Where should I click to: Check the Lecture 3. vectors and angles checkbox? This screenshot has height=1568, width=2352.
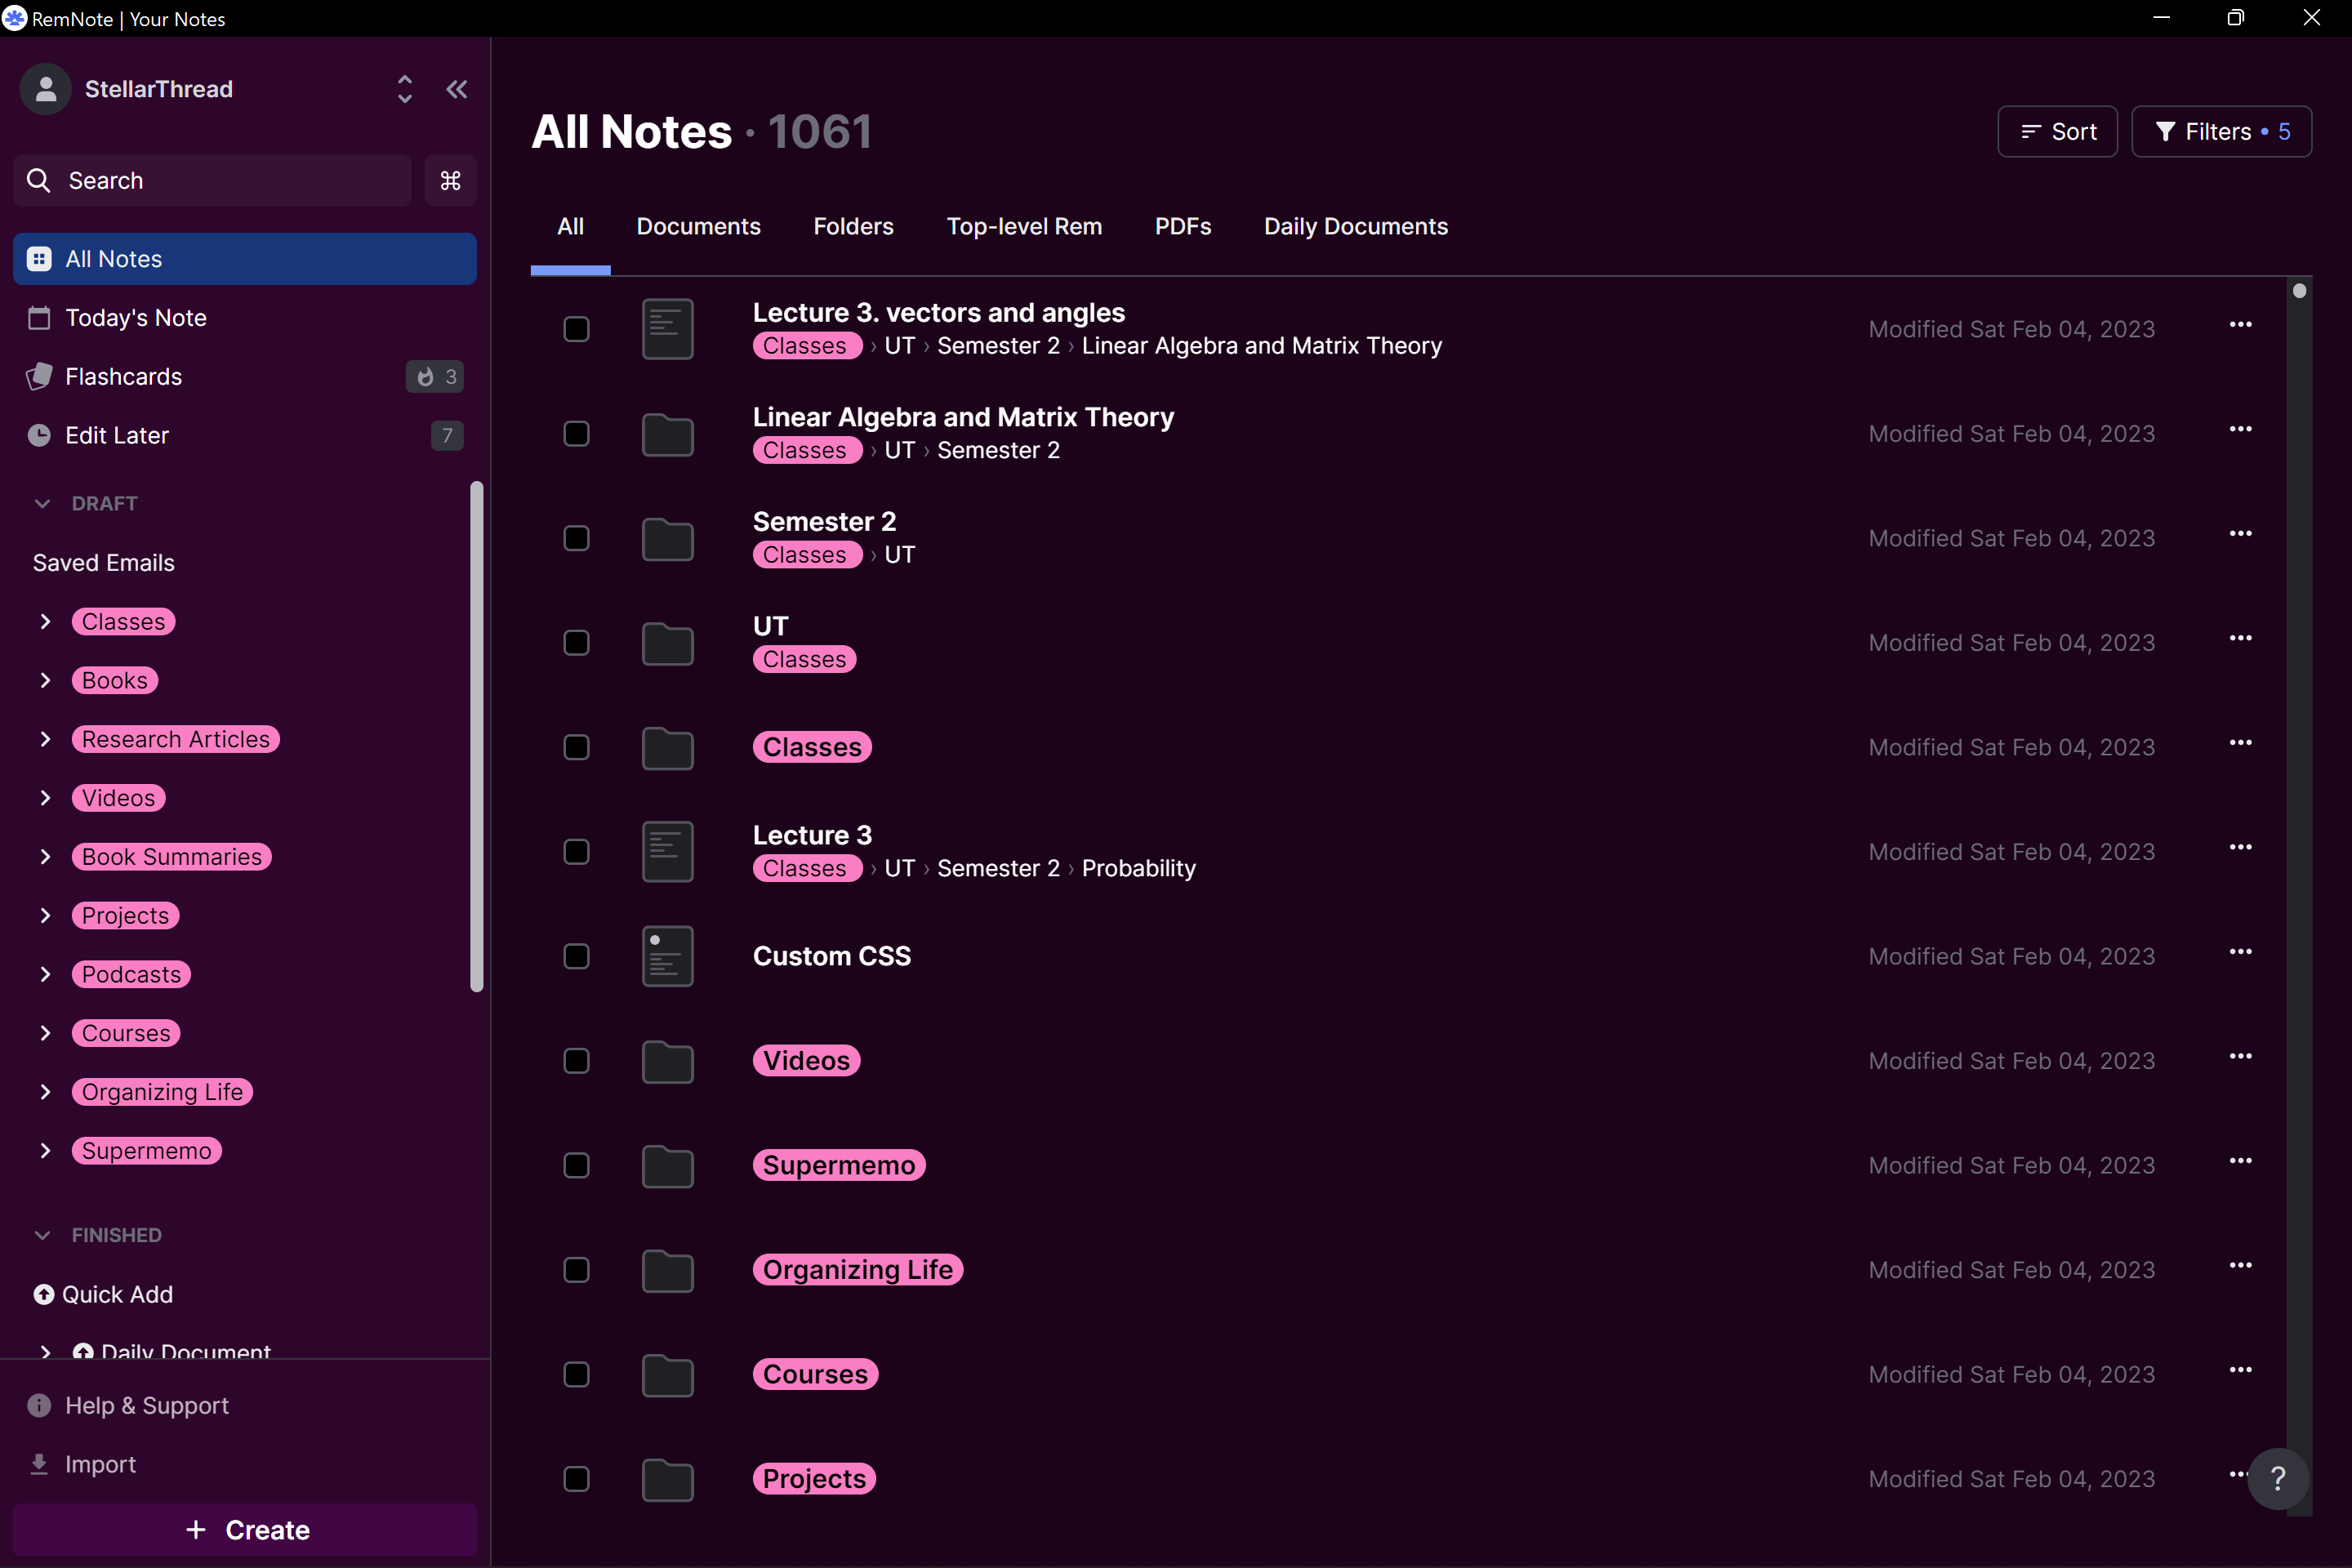click(577, 329)
